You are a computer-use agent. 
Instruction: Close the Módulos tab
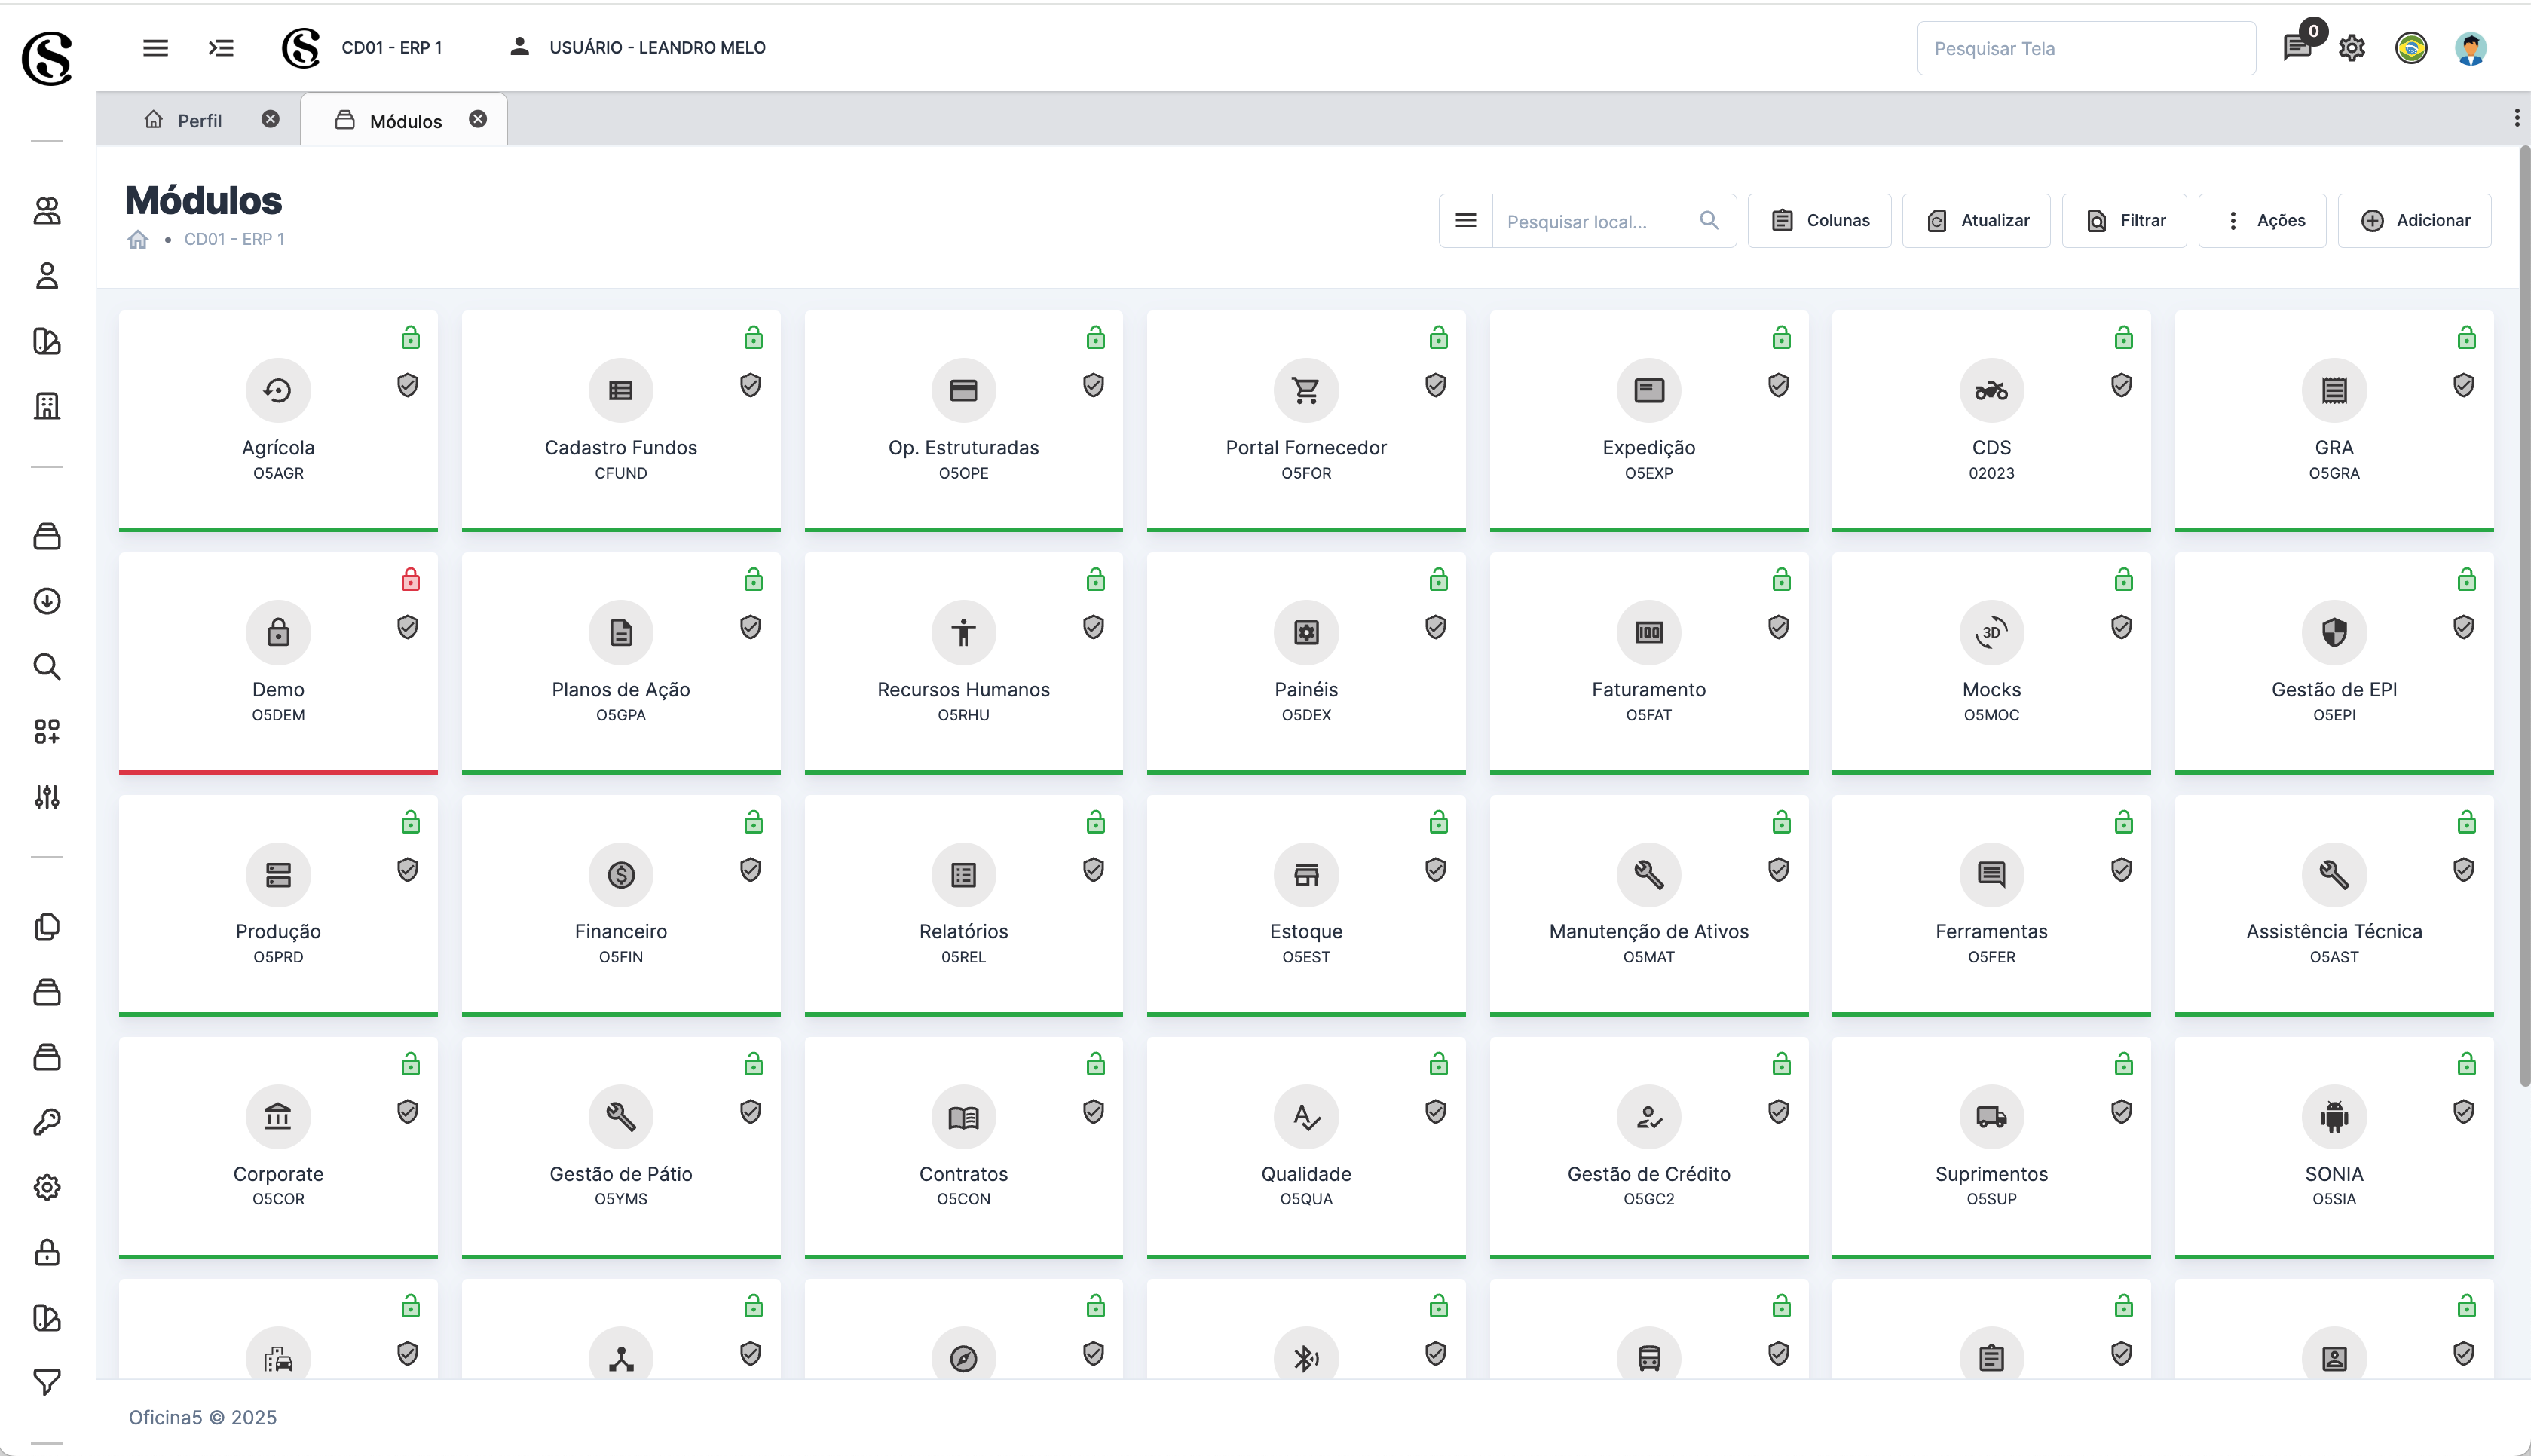[x=478, y=119]
